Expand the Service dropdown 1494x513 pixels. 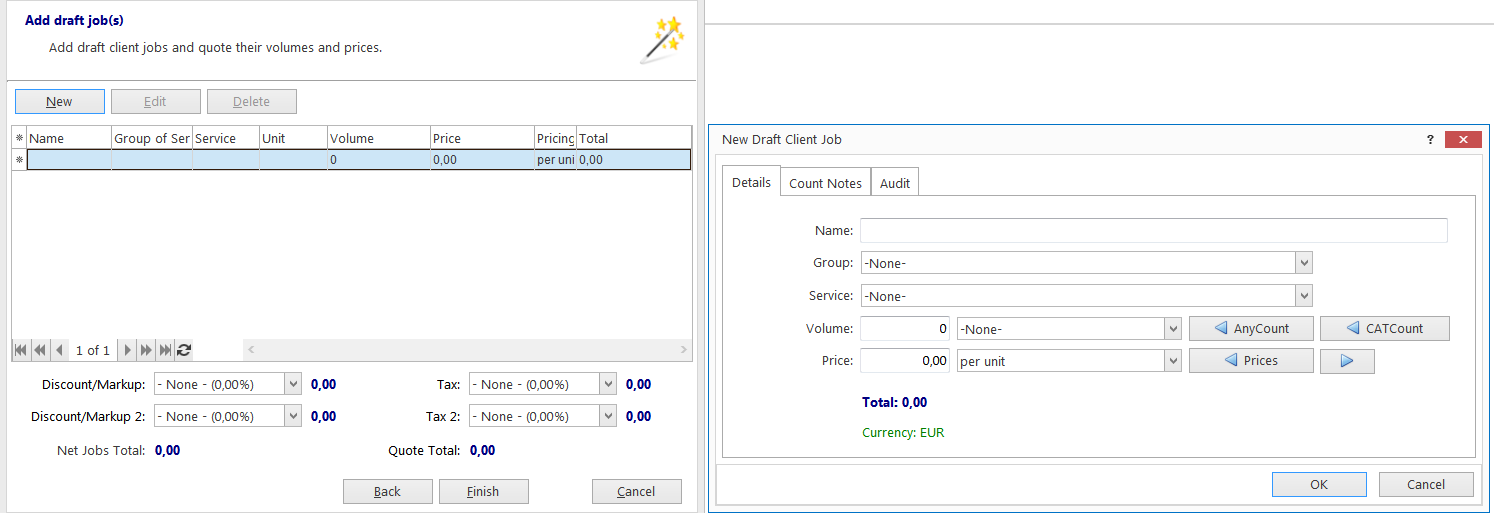pos(1303,296)
